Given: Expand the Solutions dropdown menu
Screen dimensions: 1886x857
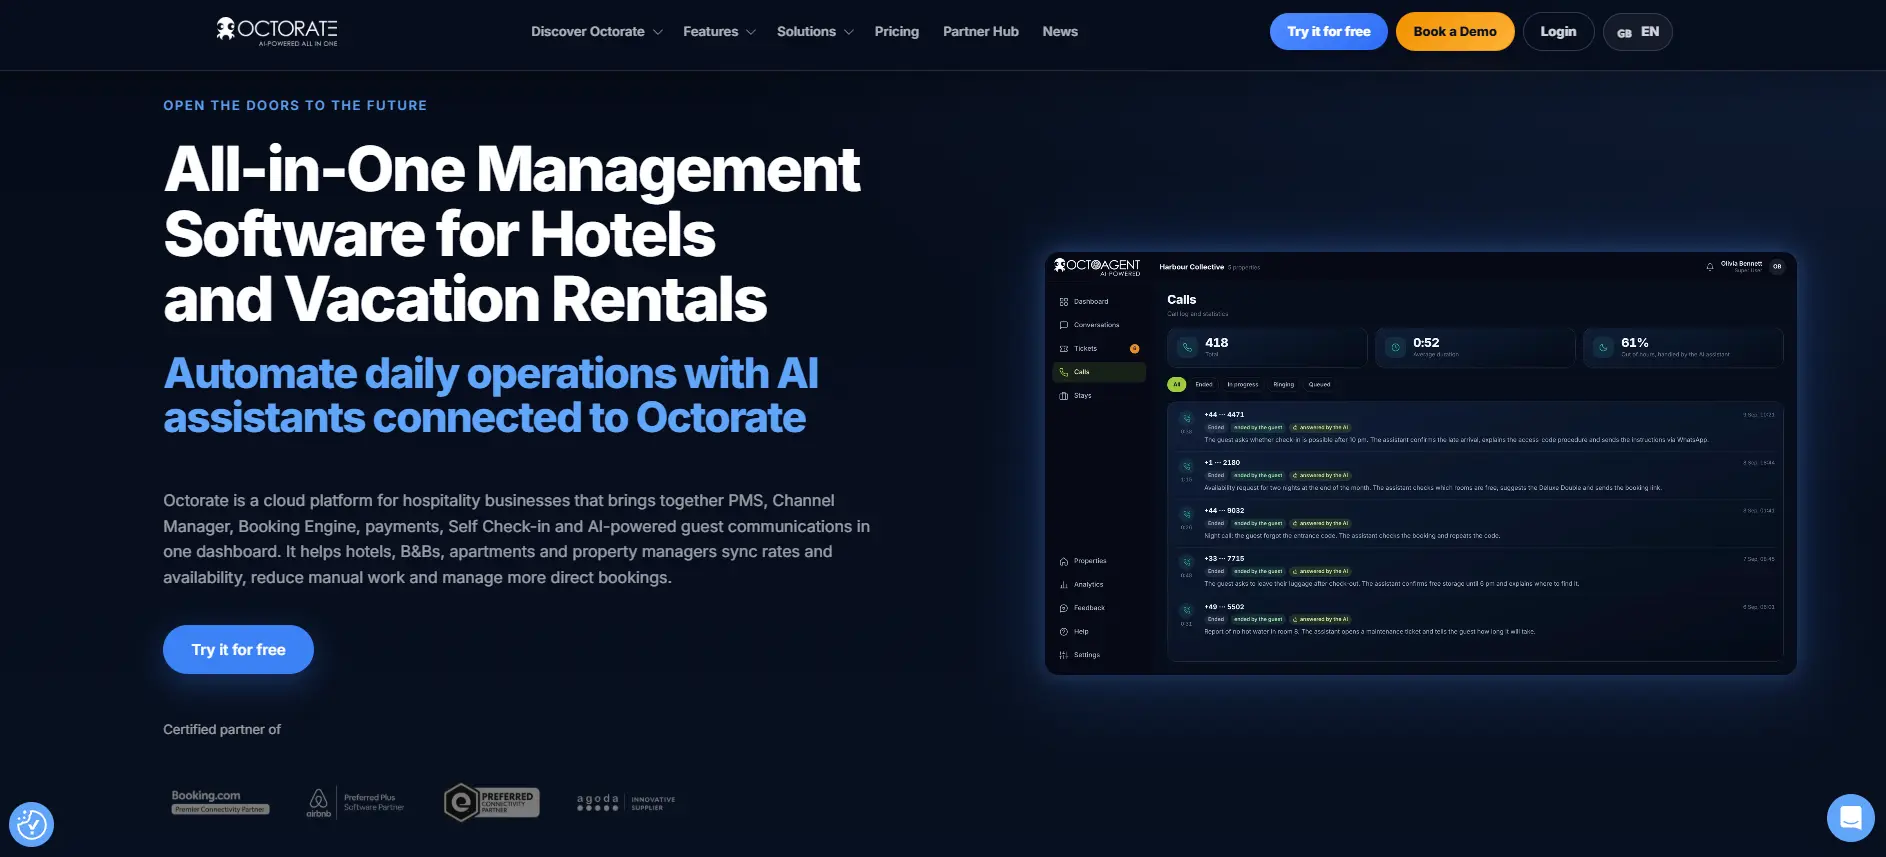Looking at the screenshot, I should (x=815, y=32).
